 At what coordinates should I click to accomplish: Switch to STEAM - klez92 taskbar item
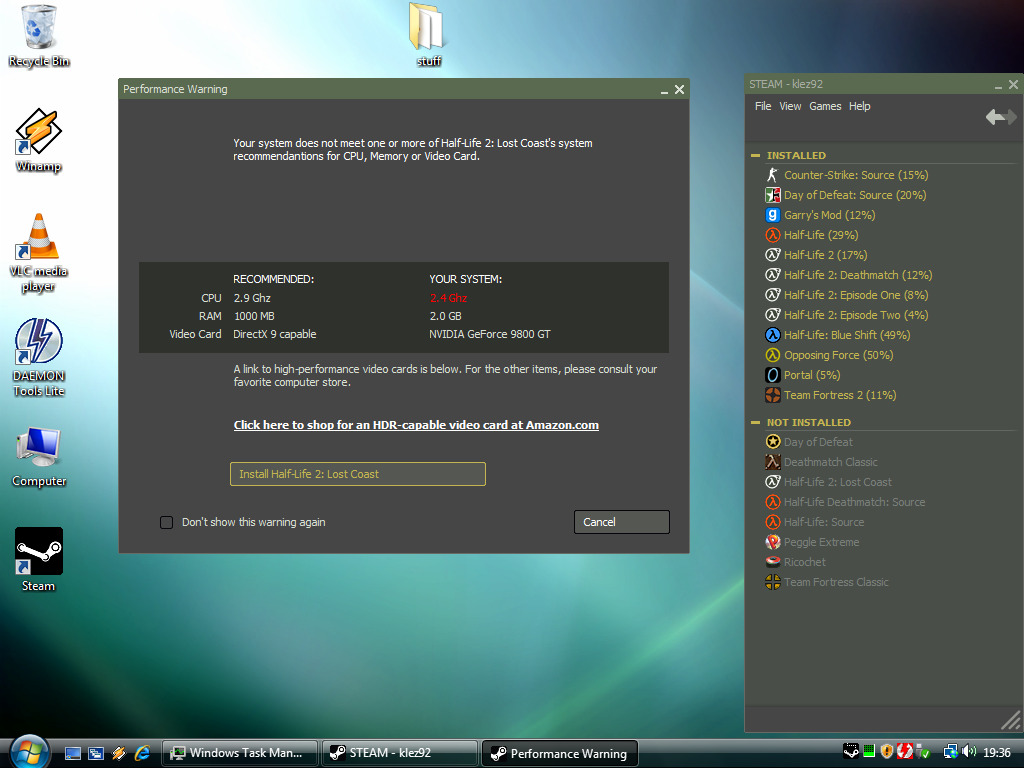tap(399, 753)
